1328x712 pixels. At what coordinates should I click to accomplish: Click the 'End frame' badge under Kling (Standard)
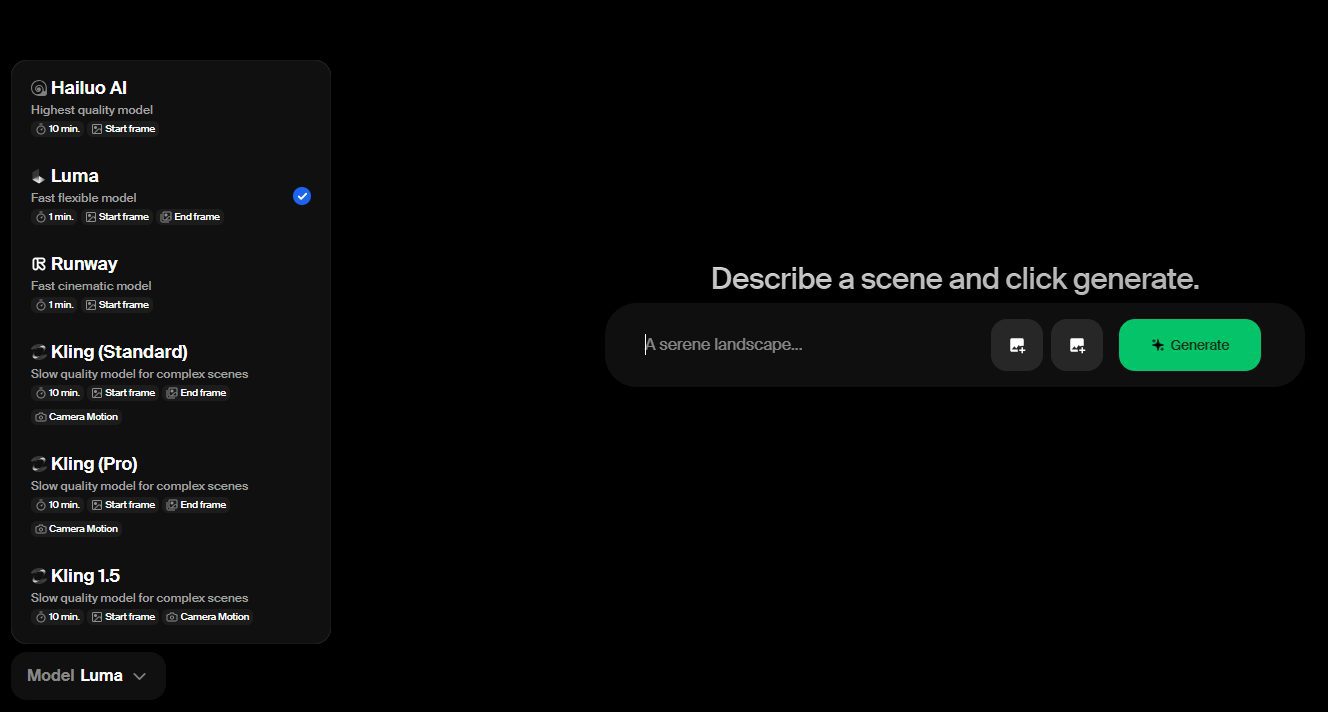click(x=196, y=393)
